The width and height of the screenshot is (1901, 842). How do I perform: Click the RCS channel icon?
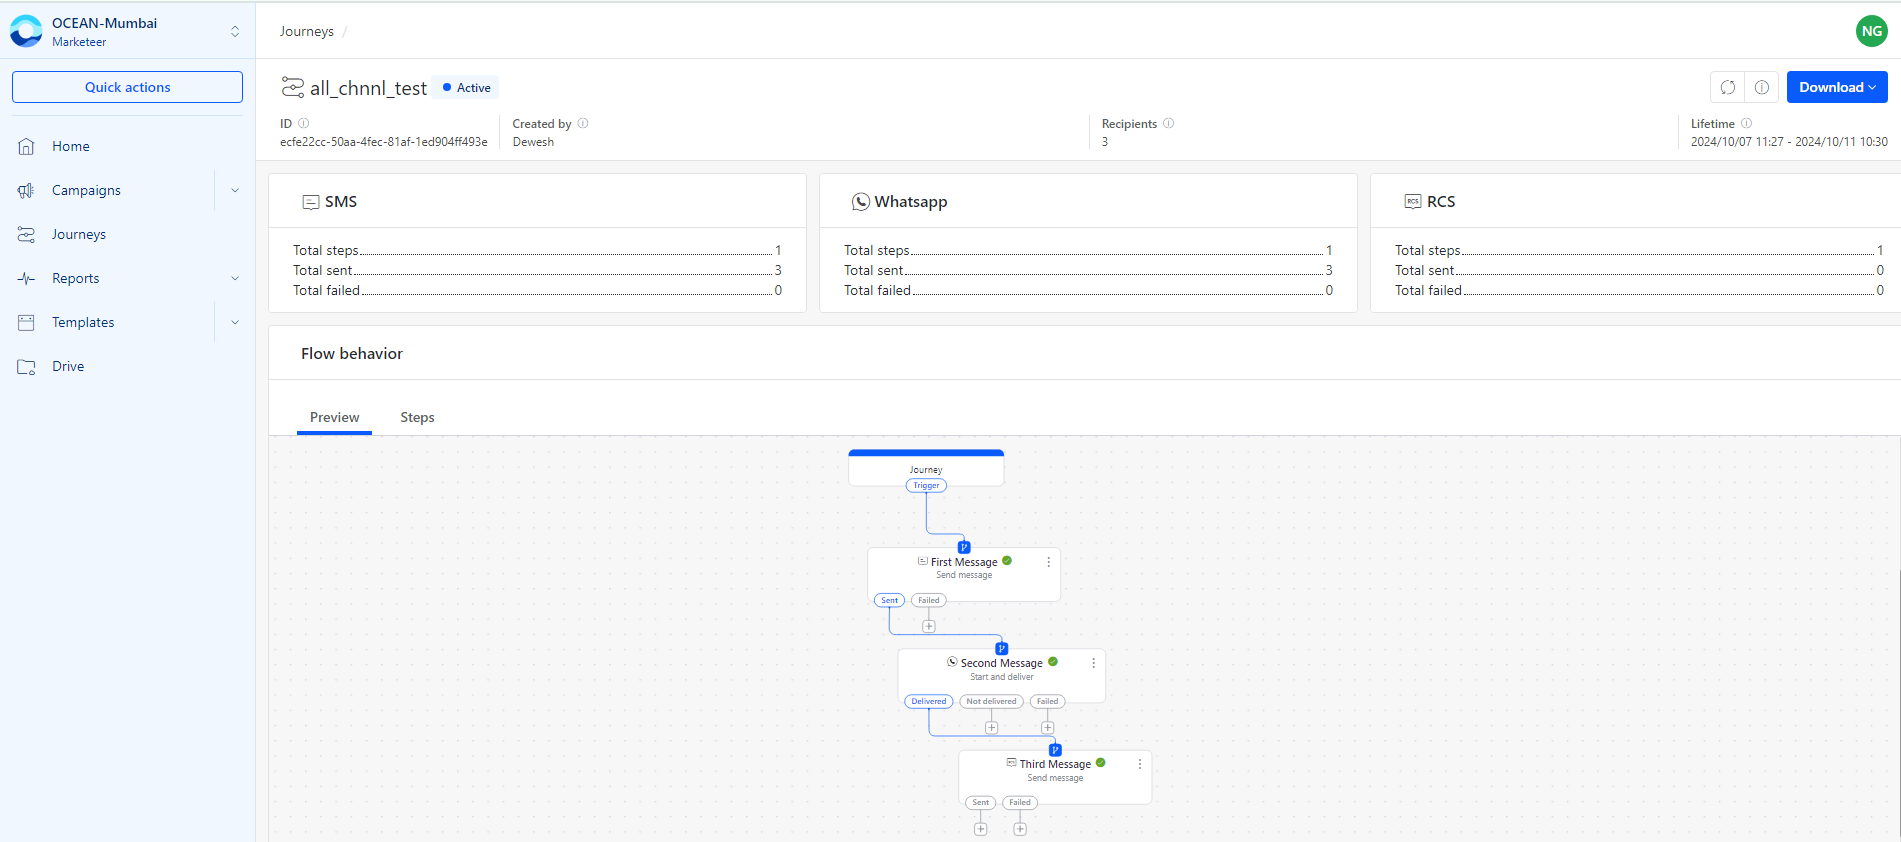pos(1412,201)
